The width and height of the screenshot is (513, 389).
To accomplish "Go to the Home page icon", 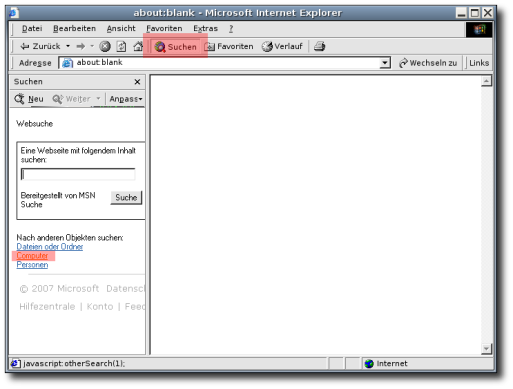I will coord(138,46).
